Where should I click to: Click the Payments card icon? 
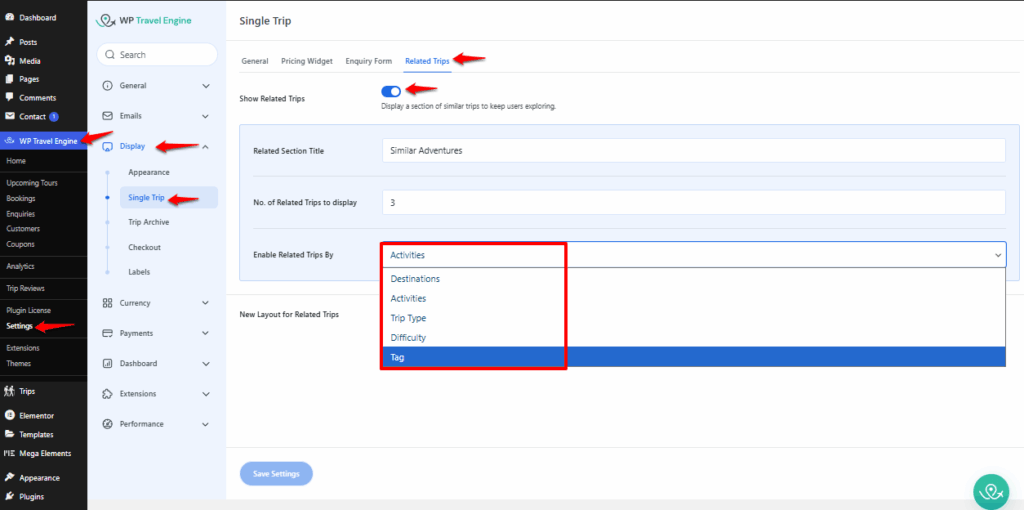(107, 333)
